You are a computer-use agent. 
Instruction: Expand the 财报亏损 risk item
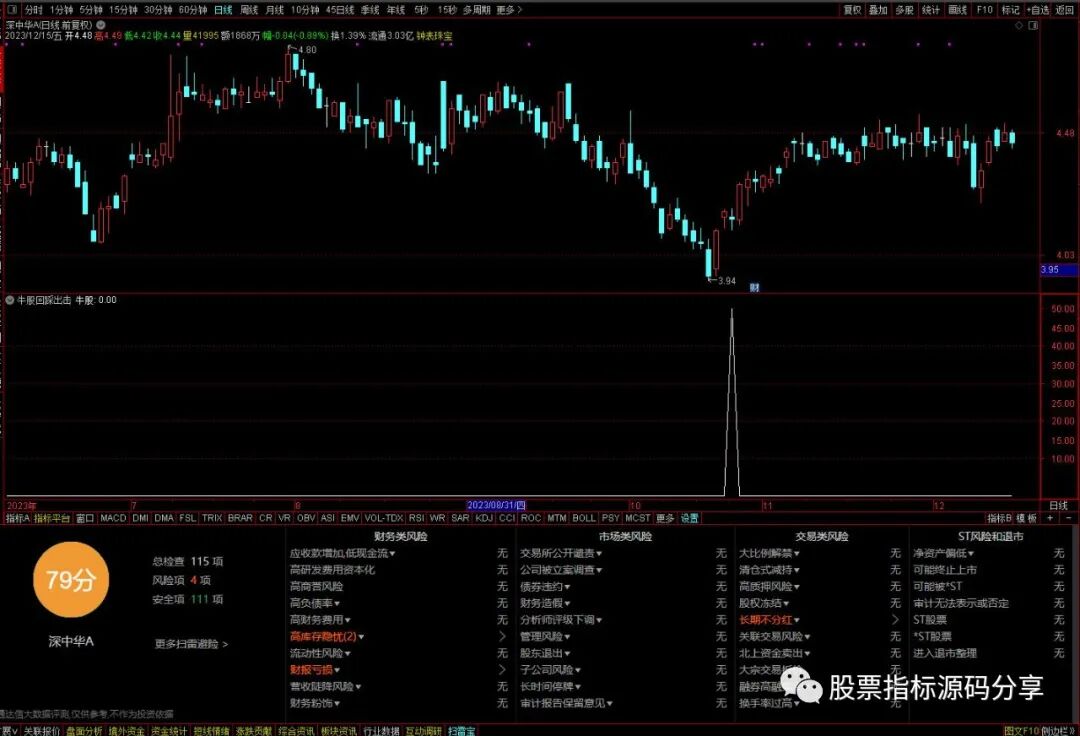coord(315,669)
